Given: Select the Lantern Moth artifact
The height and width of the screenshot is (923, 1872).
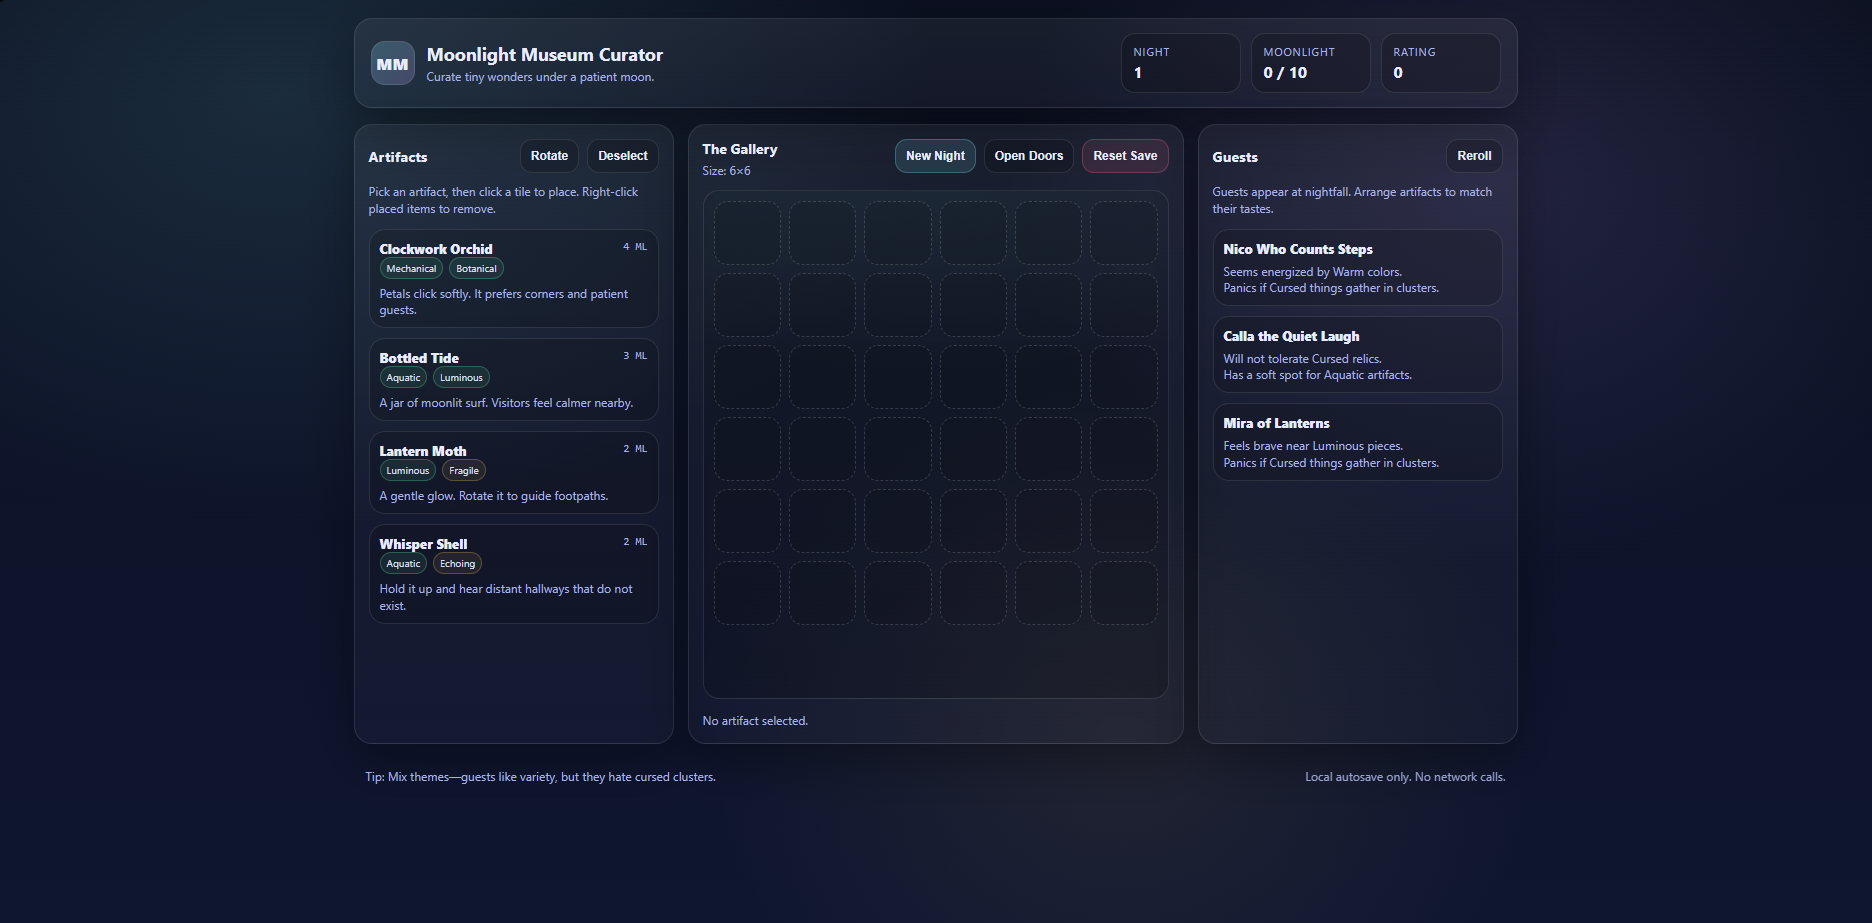Looking at the screenshot, I should click(x=514, y=472).
